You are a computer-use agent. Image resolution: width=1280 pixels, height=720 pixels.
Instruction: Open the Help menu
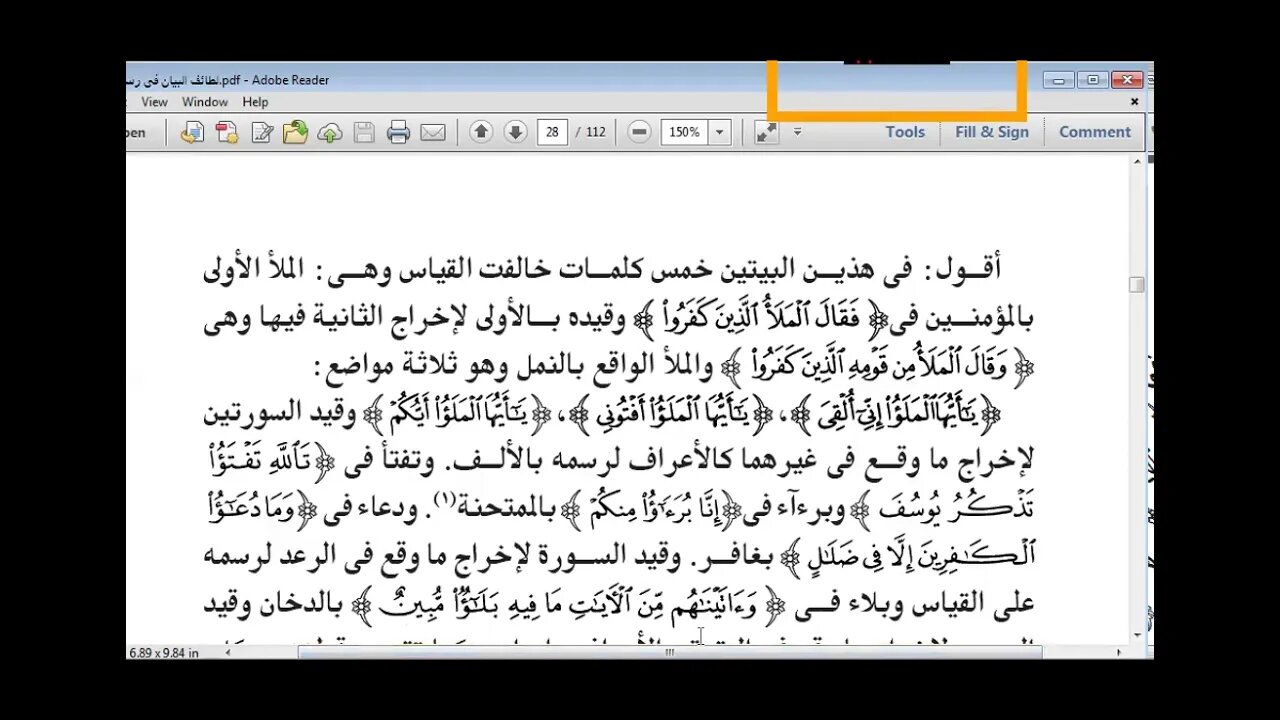[255, 102]
